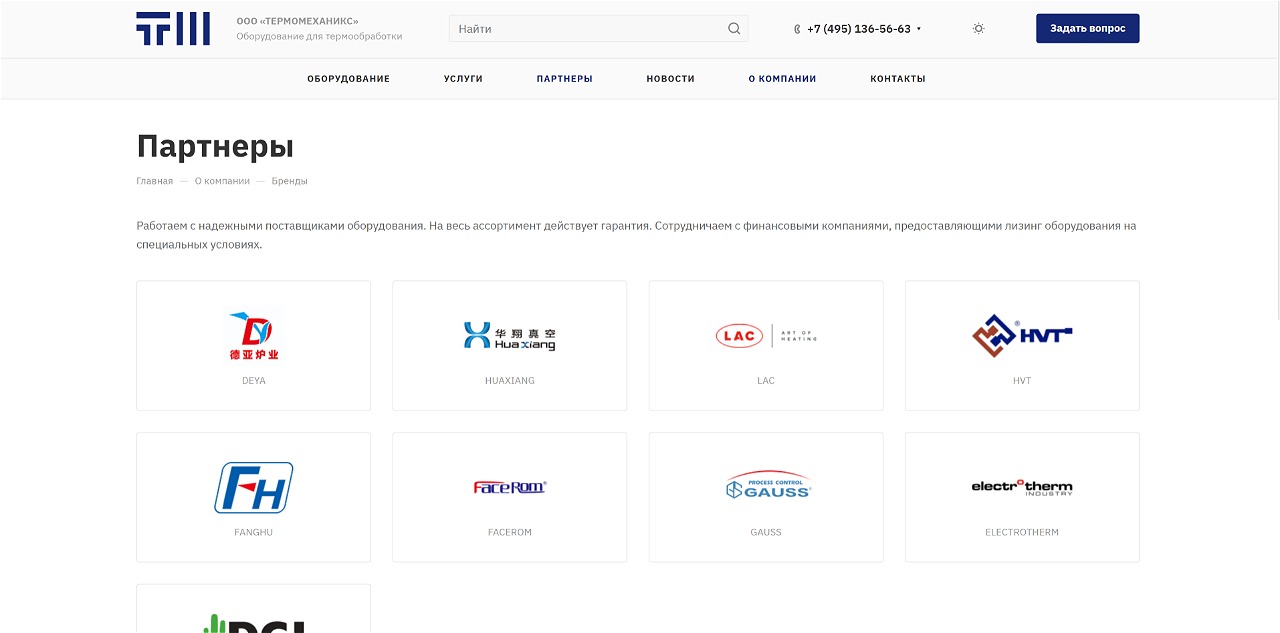
Task: Open search using the magnifier icon
Action: 733,28
